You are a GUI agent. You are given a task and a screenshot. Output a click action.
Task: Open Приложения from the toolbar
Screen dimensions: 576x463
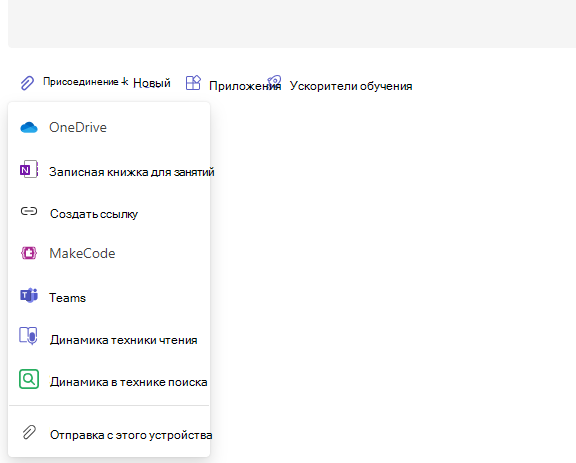point(245,86)
